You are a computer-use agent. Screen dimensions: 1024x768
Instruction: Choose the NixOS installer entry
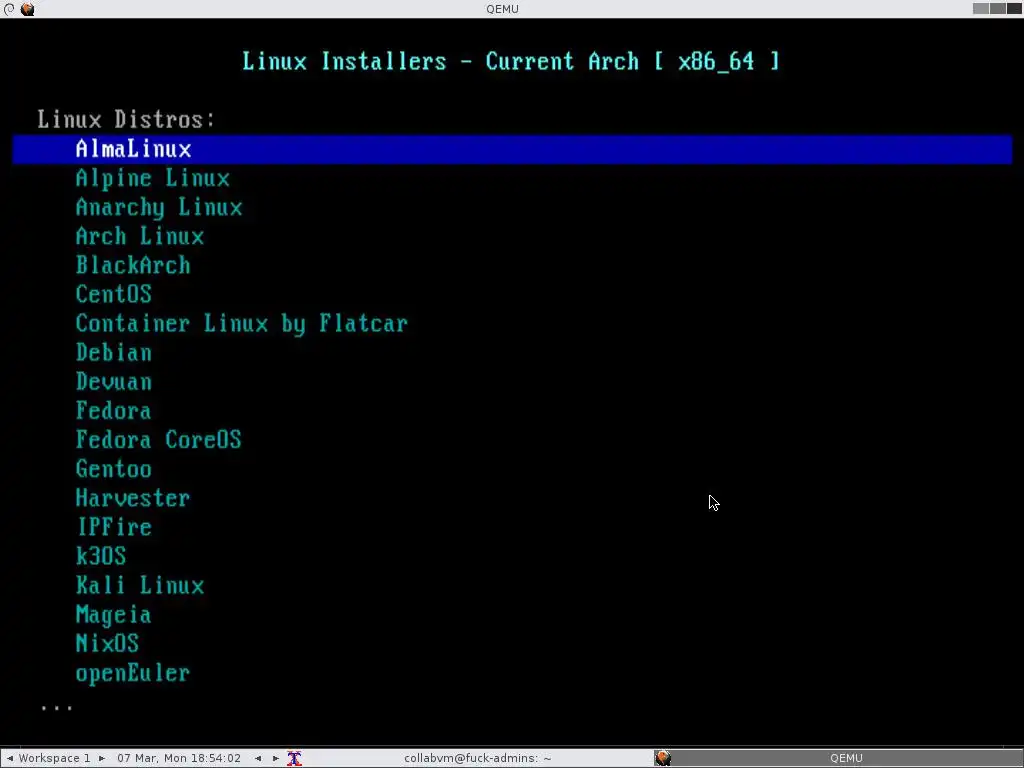point(107,643)
